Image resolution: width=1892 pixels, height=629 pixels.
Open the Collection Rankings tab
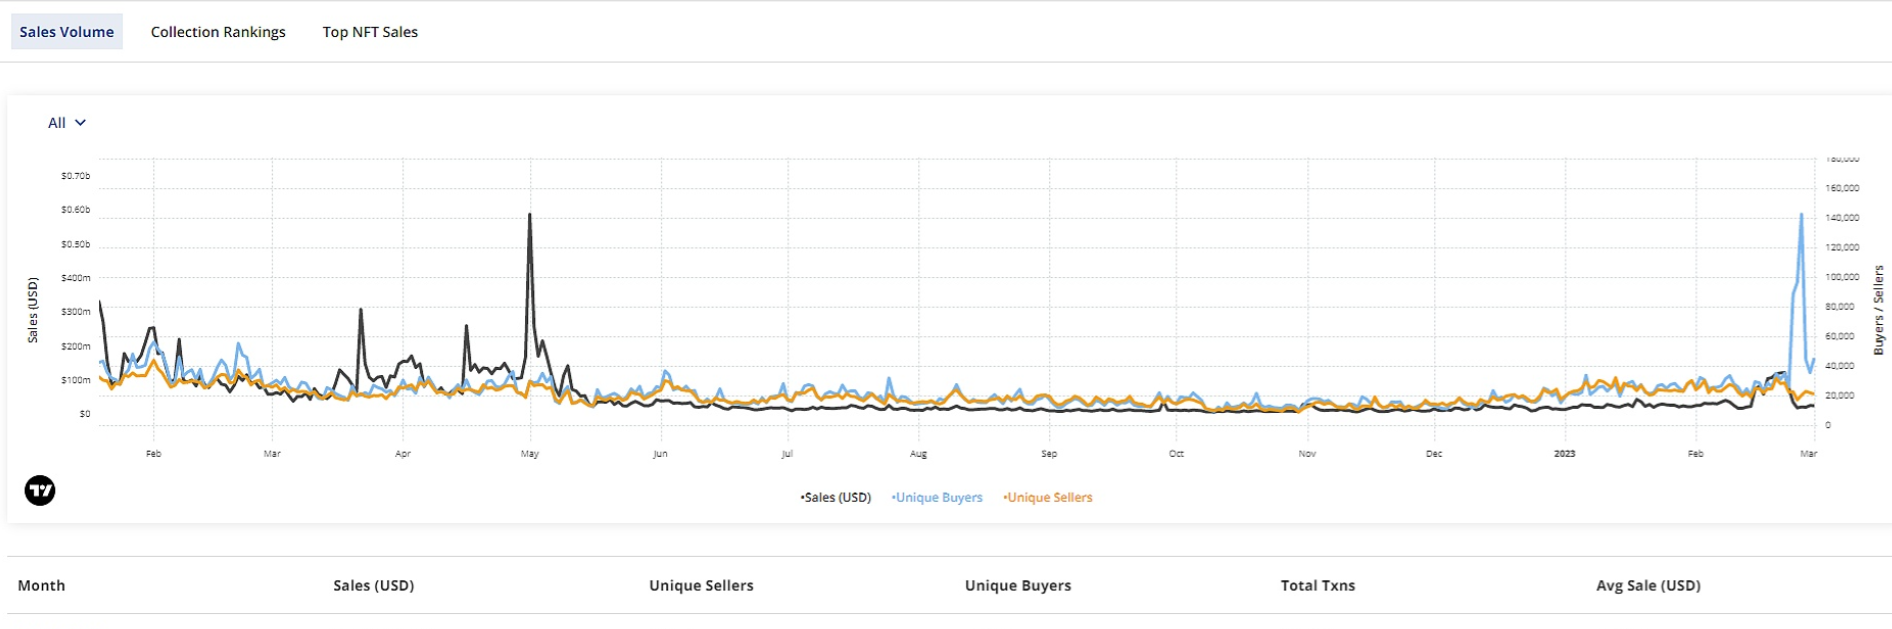coord(218,32)
